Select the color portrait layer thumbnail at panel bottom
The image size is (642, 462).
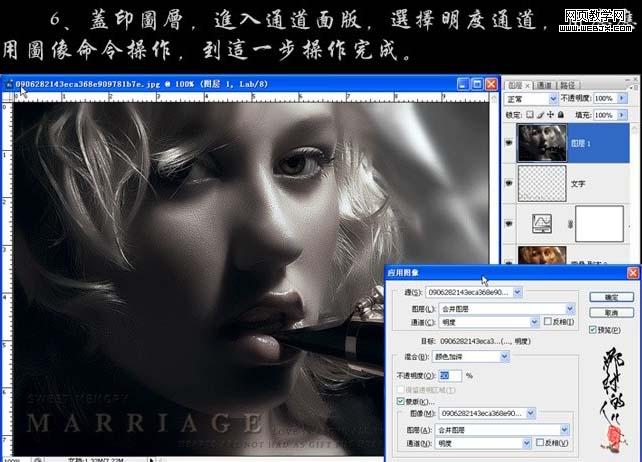(542, 255)
